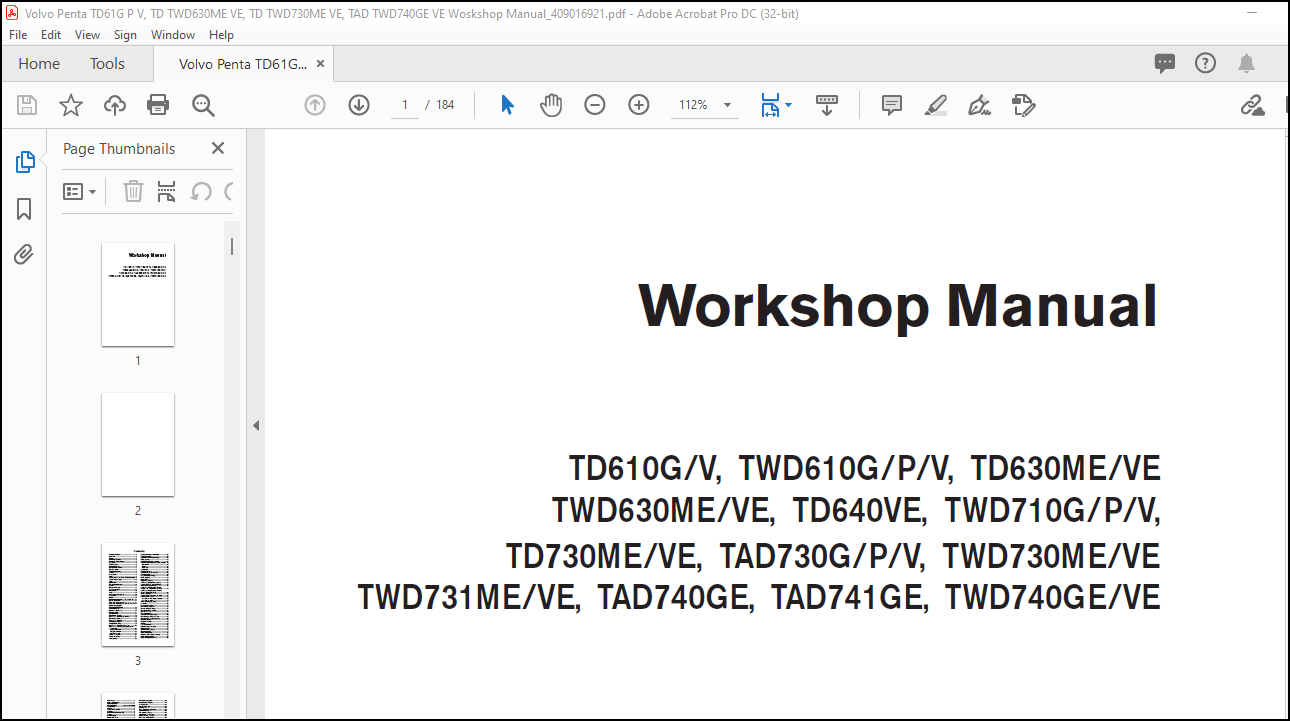This screenshot has width=1290, height=721.
Task: Toggle the Page Thumbnails sidebar icon
Action: [x=25, y=162]
